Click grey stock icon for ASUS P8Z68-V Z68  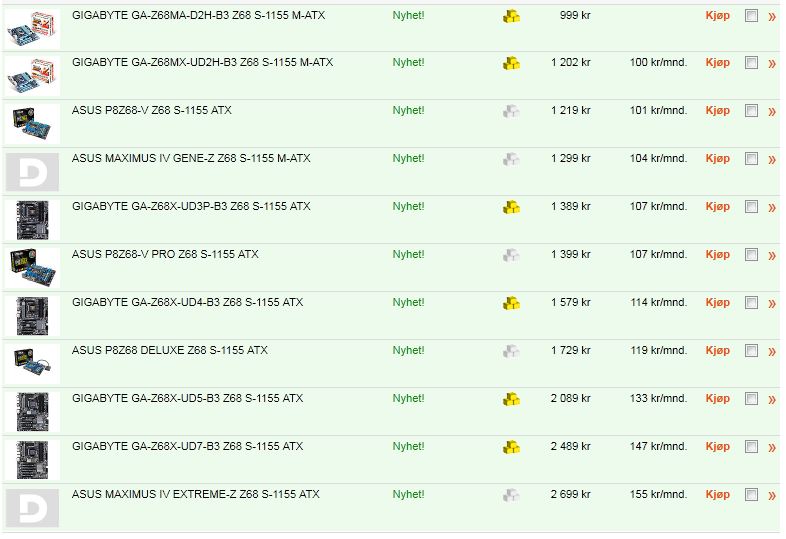[511, 111]
